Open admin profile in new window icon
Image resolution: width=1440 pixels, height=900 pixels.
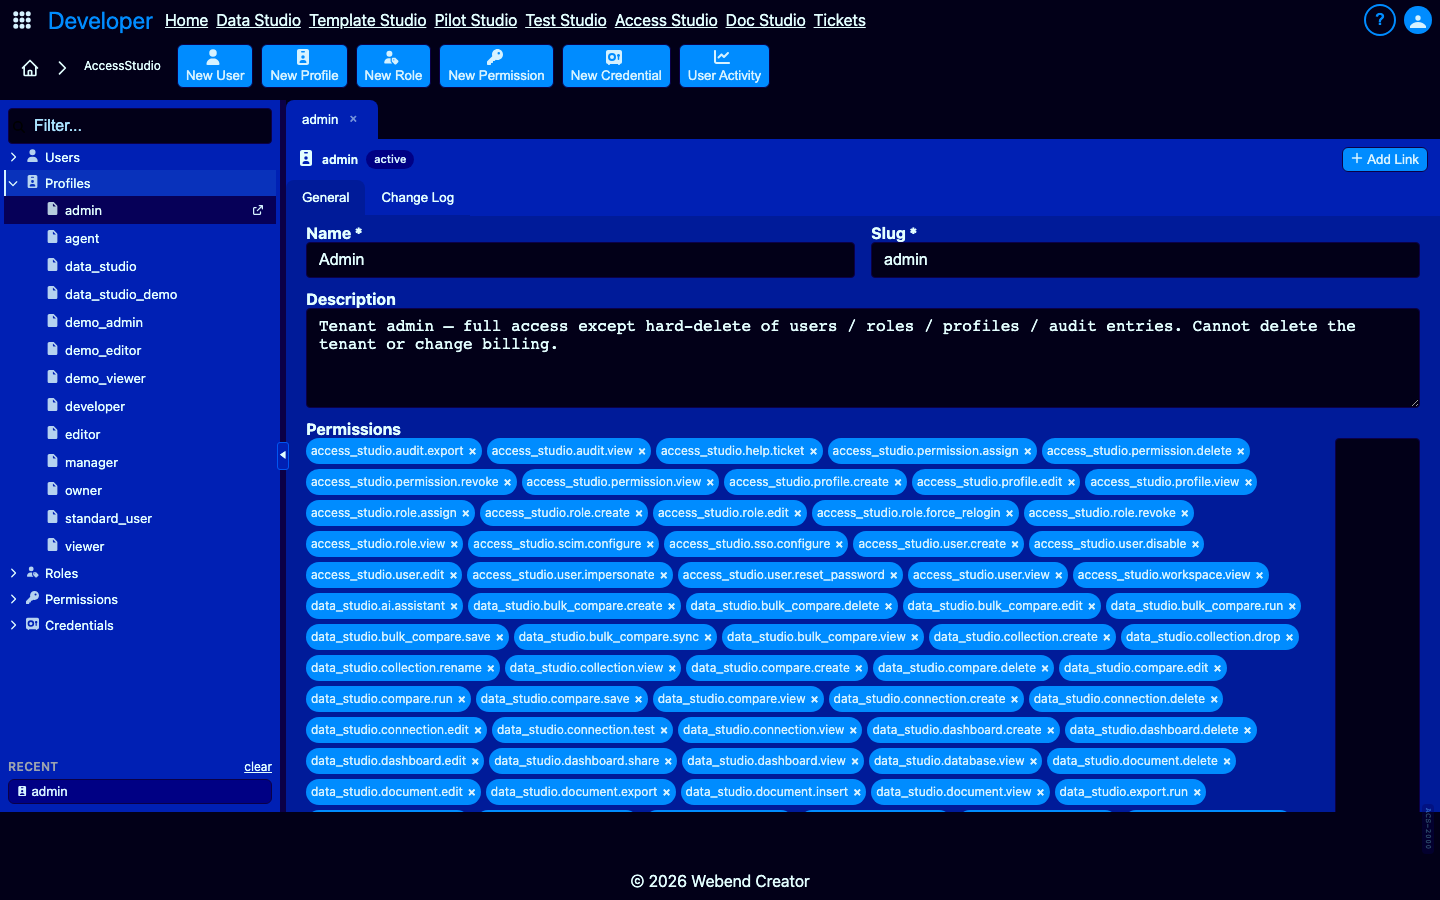(258, 210)
